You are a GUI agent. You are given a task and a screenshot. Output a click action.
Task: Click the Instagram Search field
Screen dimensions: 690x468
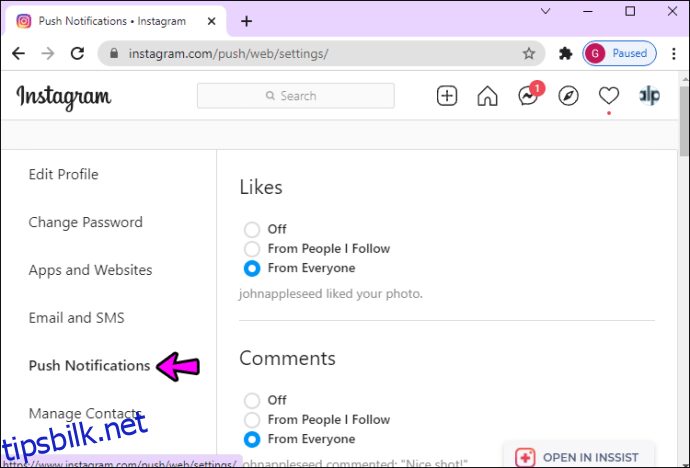tap(296, 96)
